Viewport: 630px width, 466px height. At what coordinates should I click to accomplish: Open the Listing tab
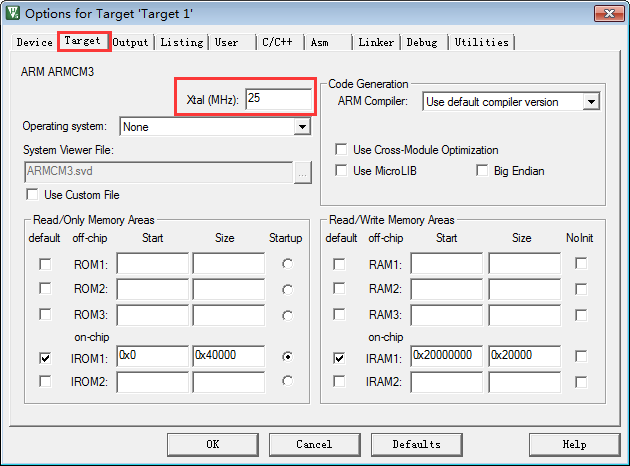pos(182,42)
